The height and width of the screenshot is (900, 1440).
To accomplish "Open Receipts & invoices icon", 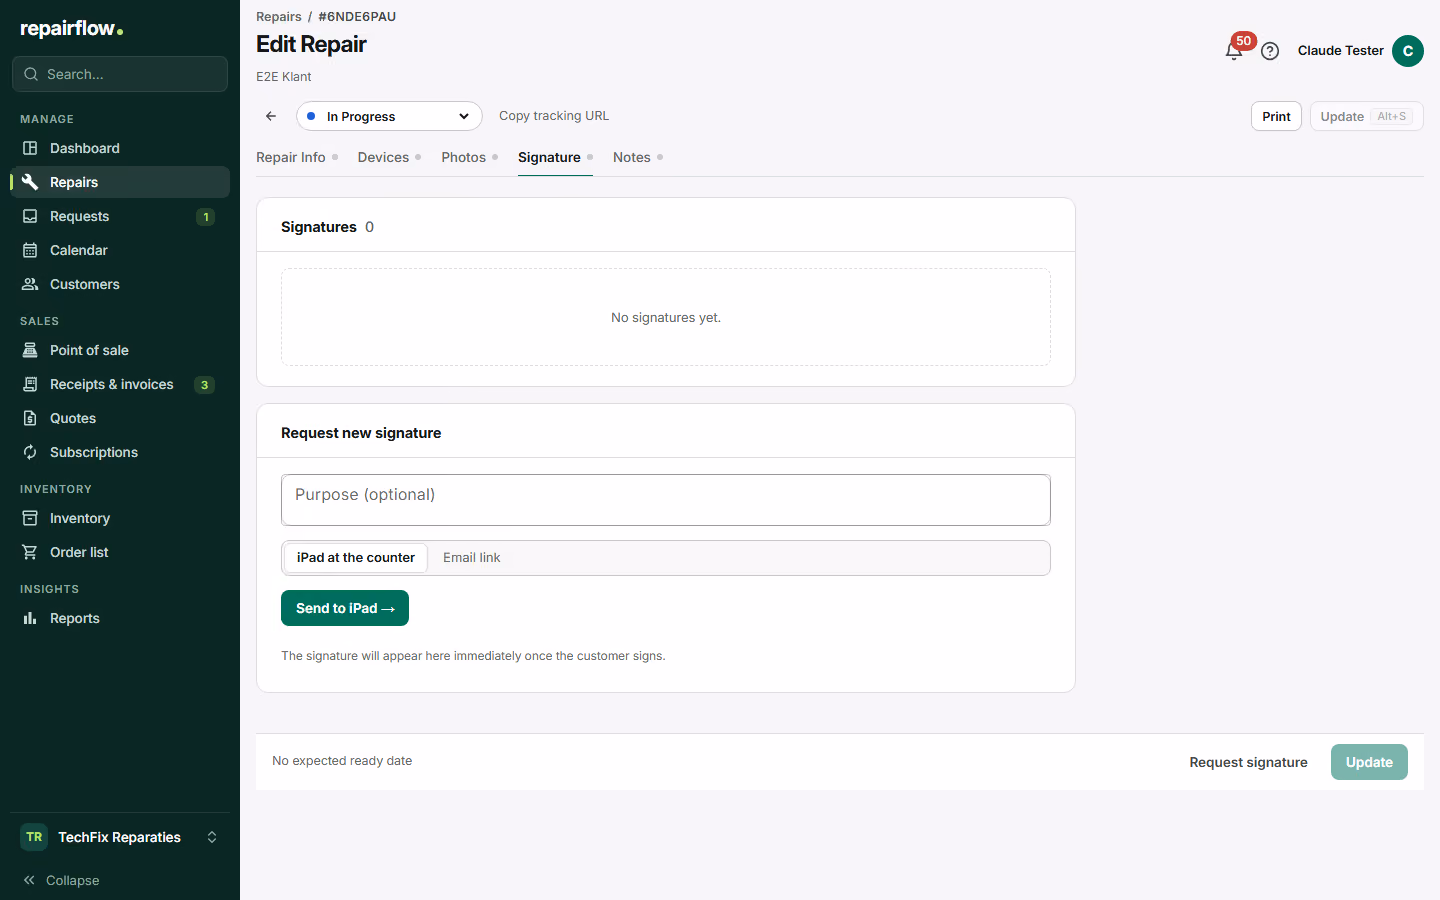I will tap(30, 384).
